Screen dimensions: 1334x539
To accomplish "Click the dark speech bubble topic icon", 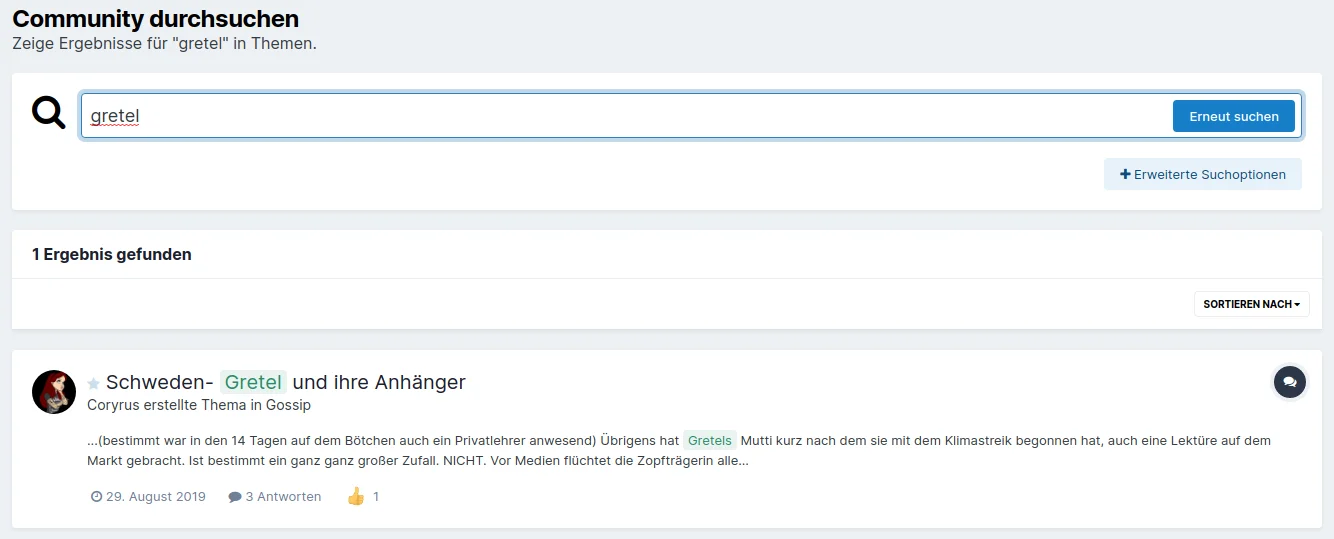I will tap(1289, 382).
